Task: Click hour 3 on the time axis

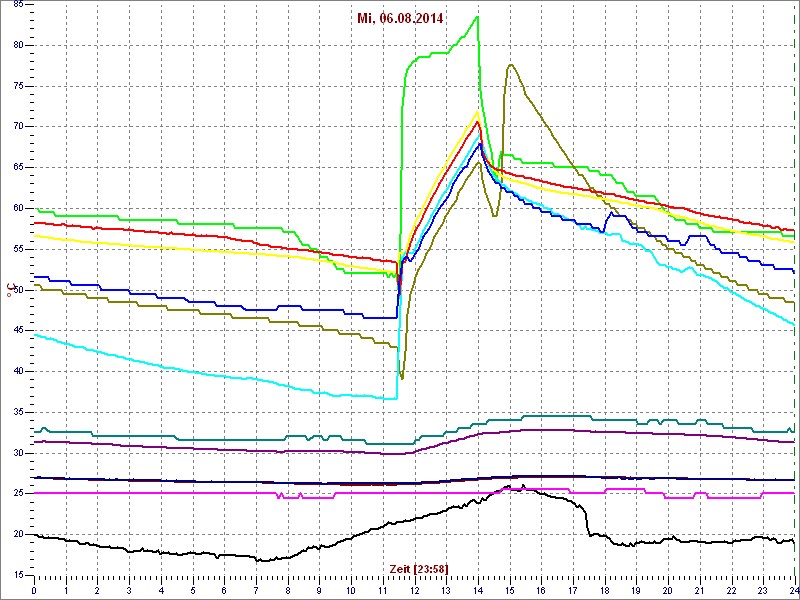Action: [x=129, y=590]
